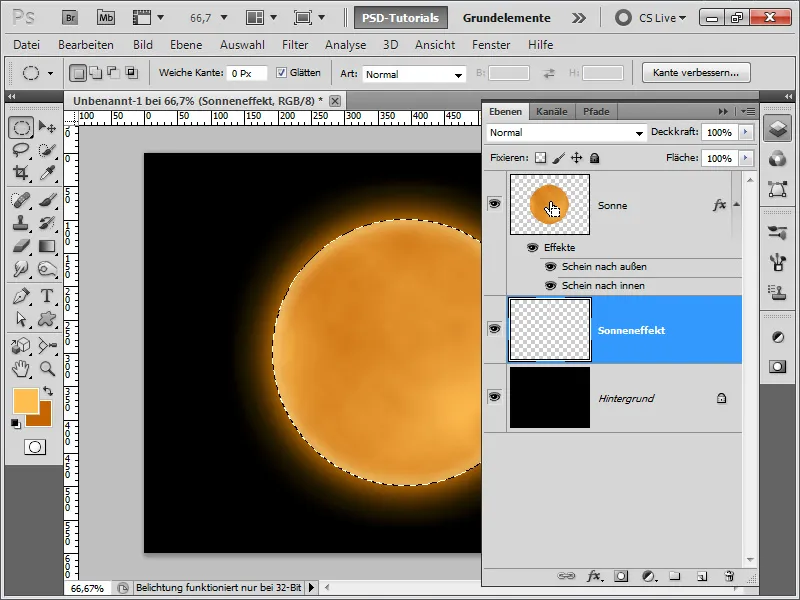Select the Zoom tool
Viewport: 800px width, 600px height.
[47, 368]
